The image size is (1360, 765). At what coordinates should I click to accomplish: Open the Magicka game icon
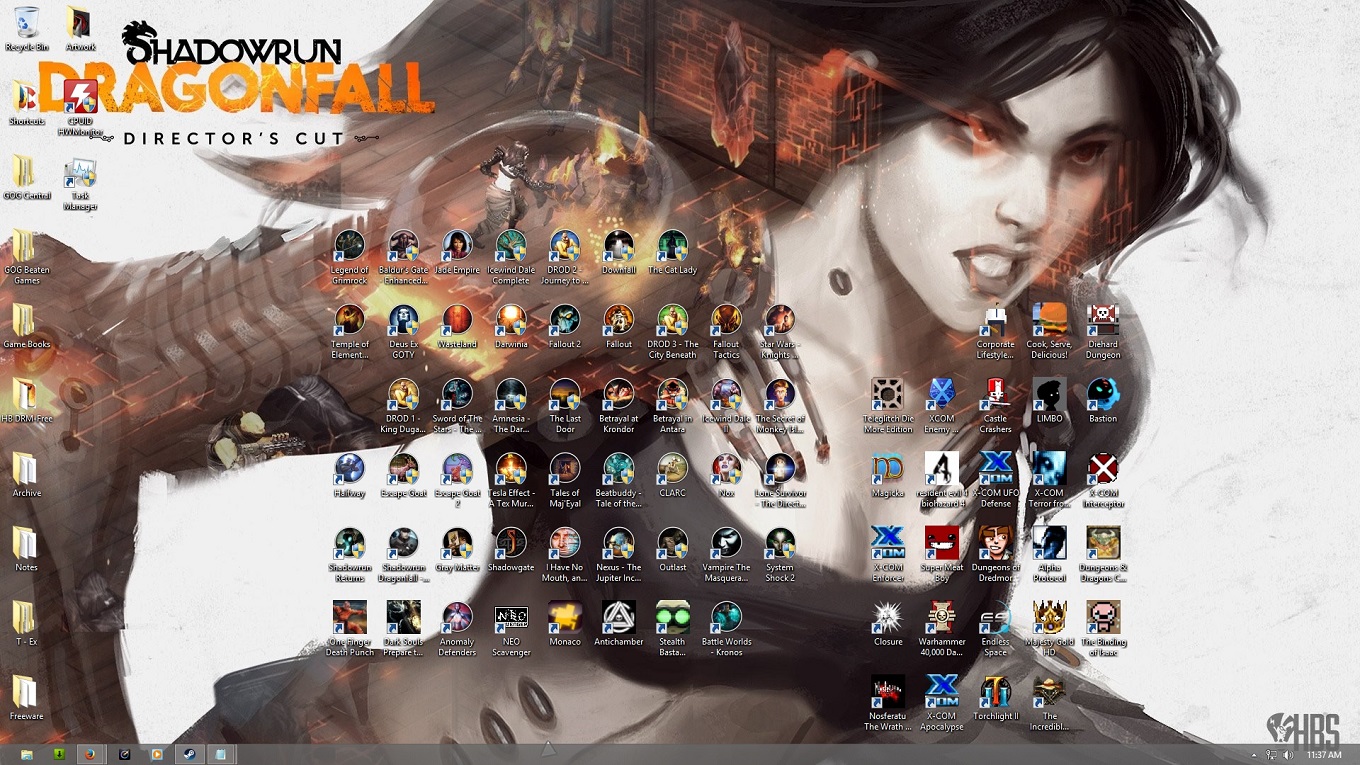click(888, 476)
